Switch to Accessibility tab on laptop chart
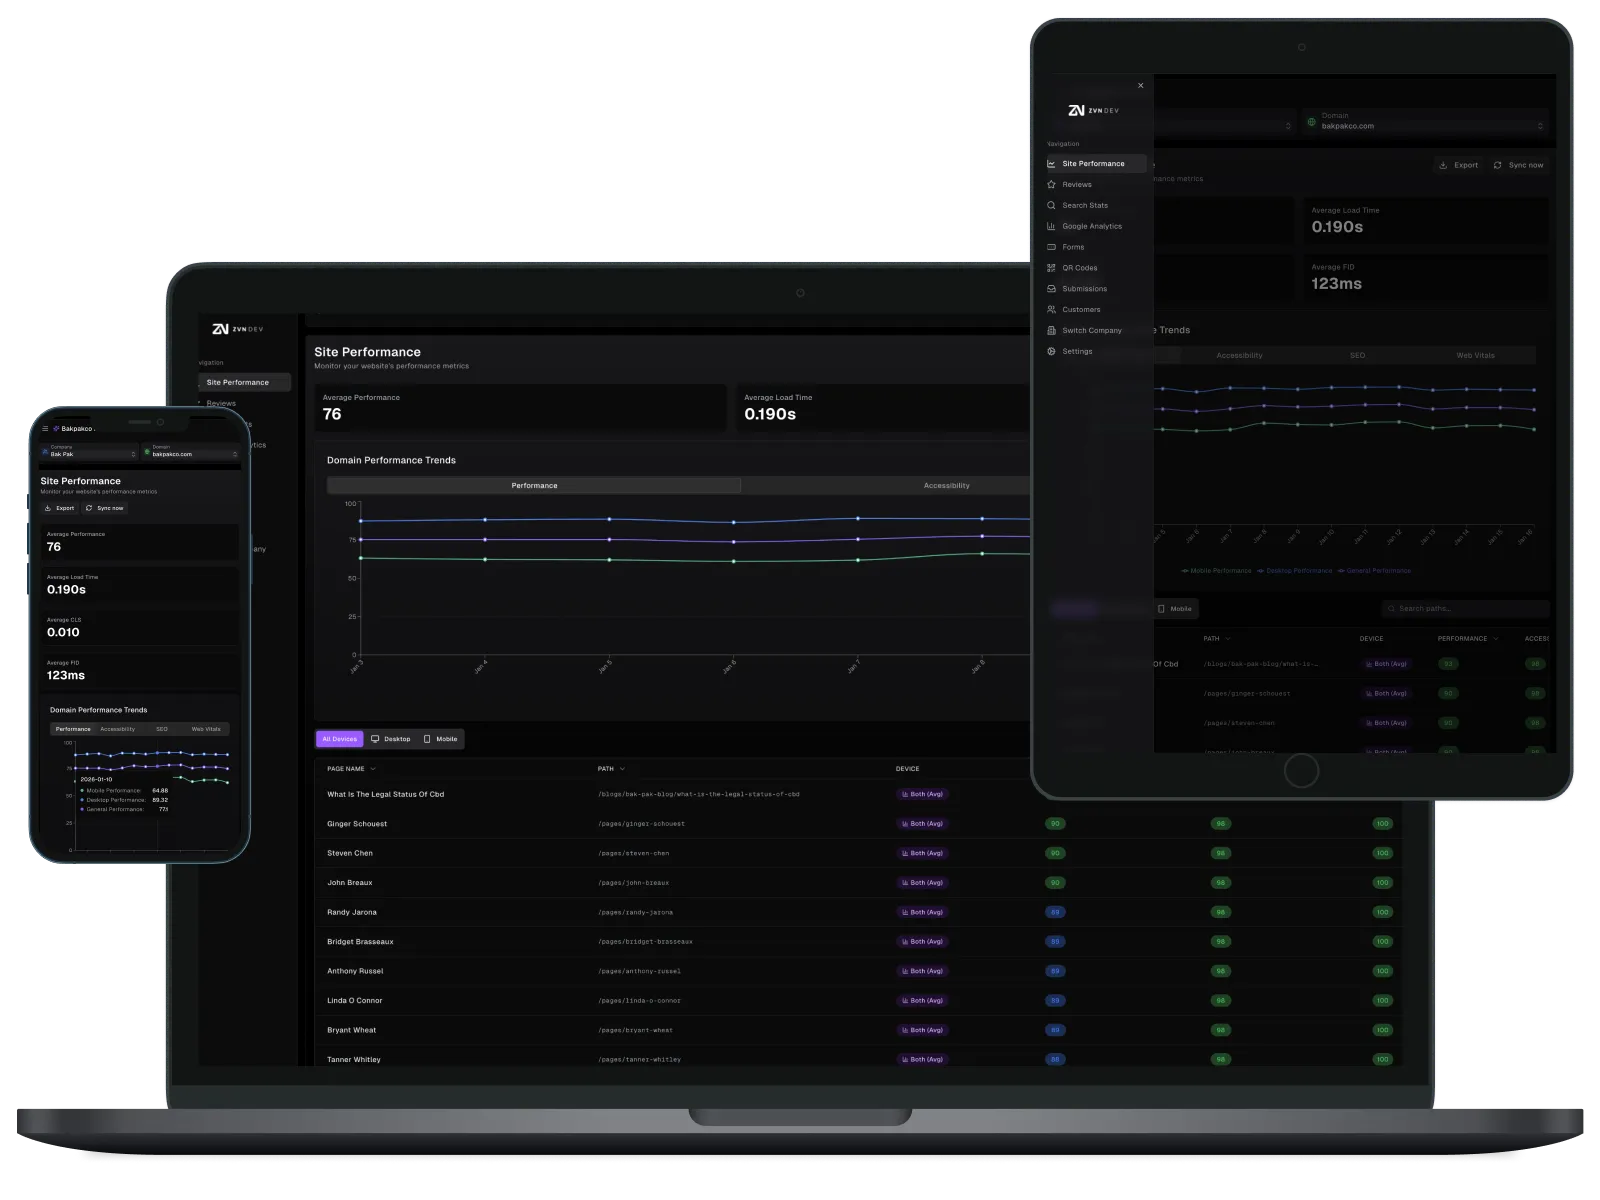The image size is (1600, 1200). tap(946, 486)
